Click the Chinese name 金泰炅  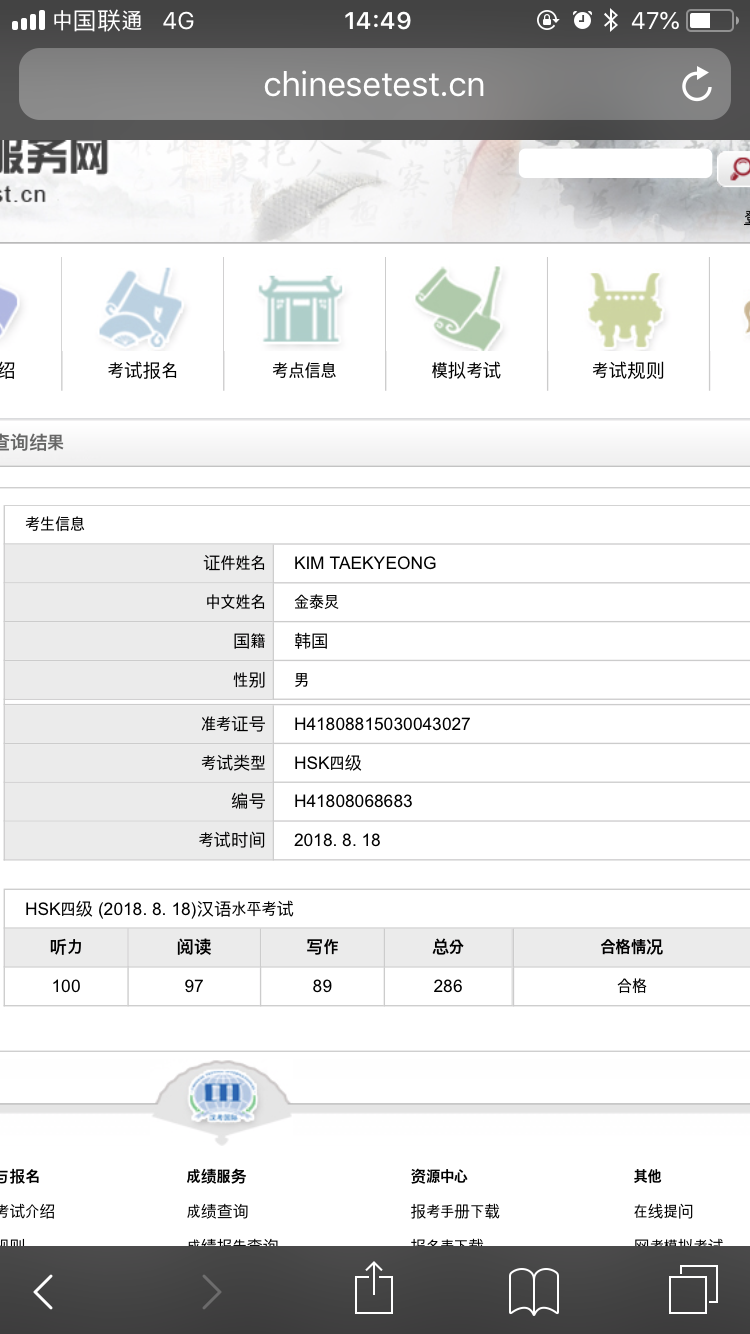point(317,602)
